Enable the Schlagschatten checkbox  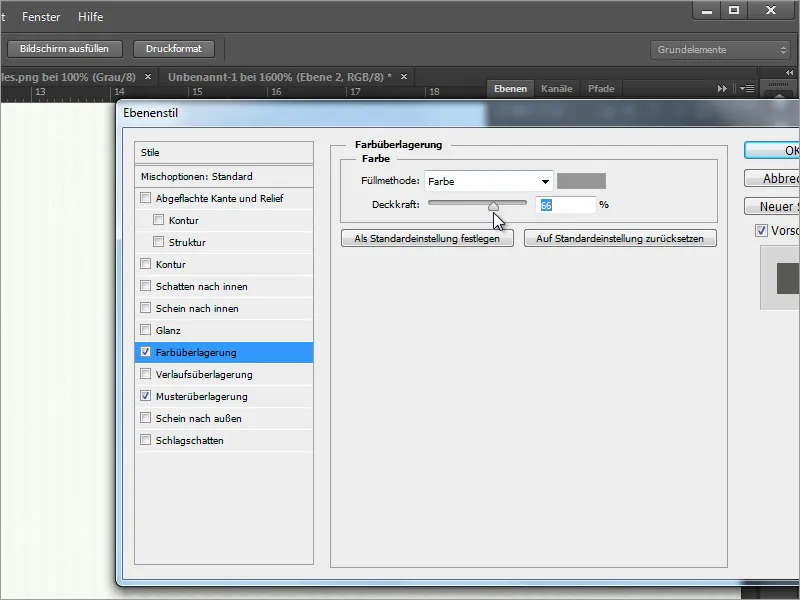[145, 439]
